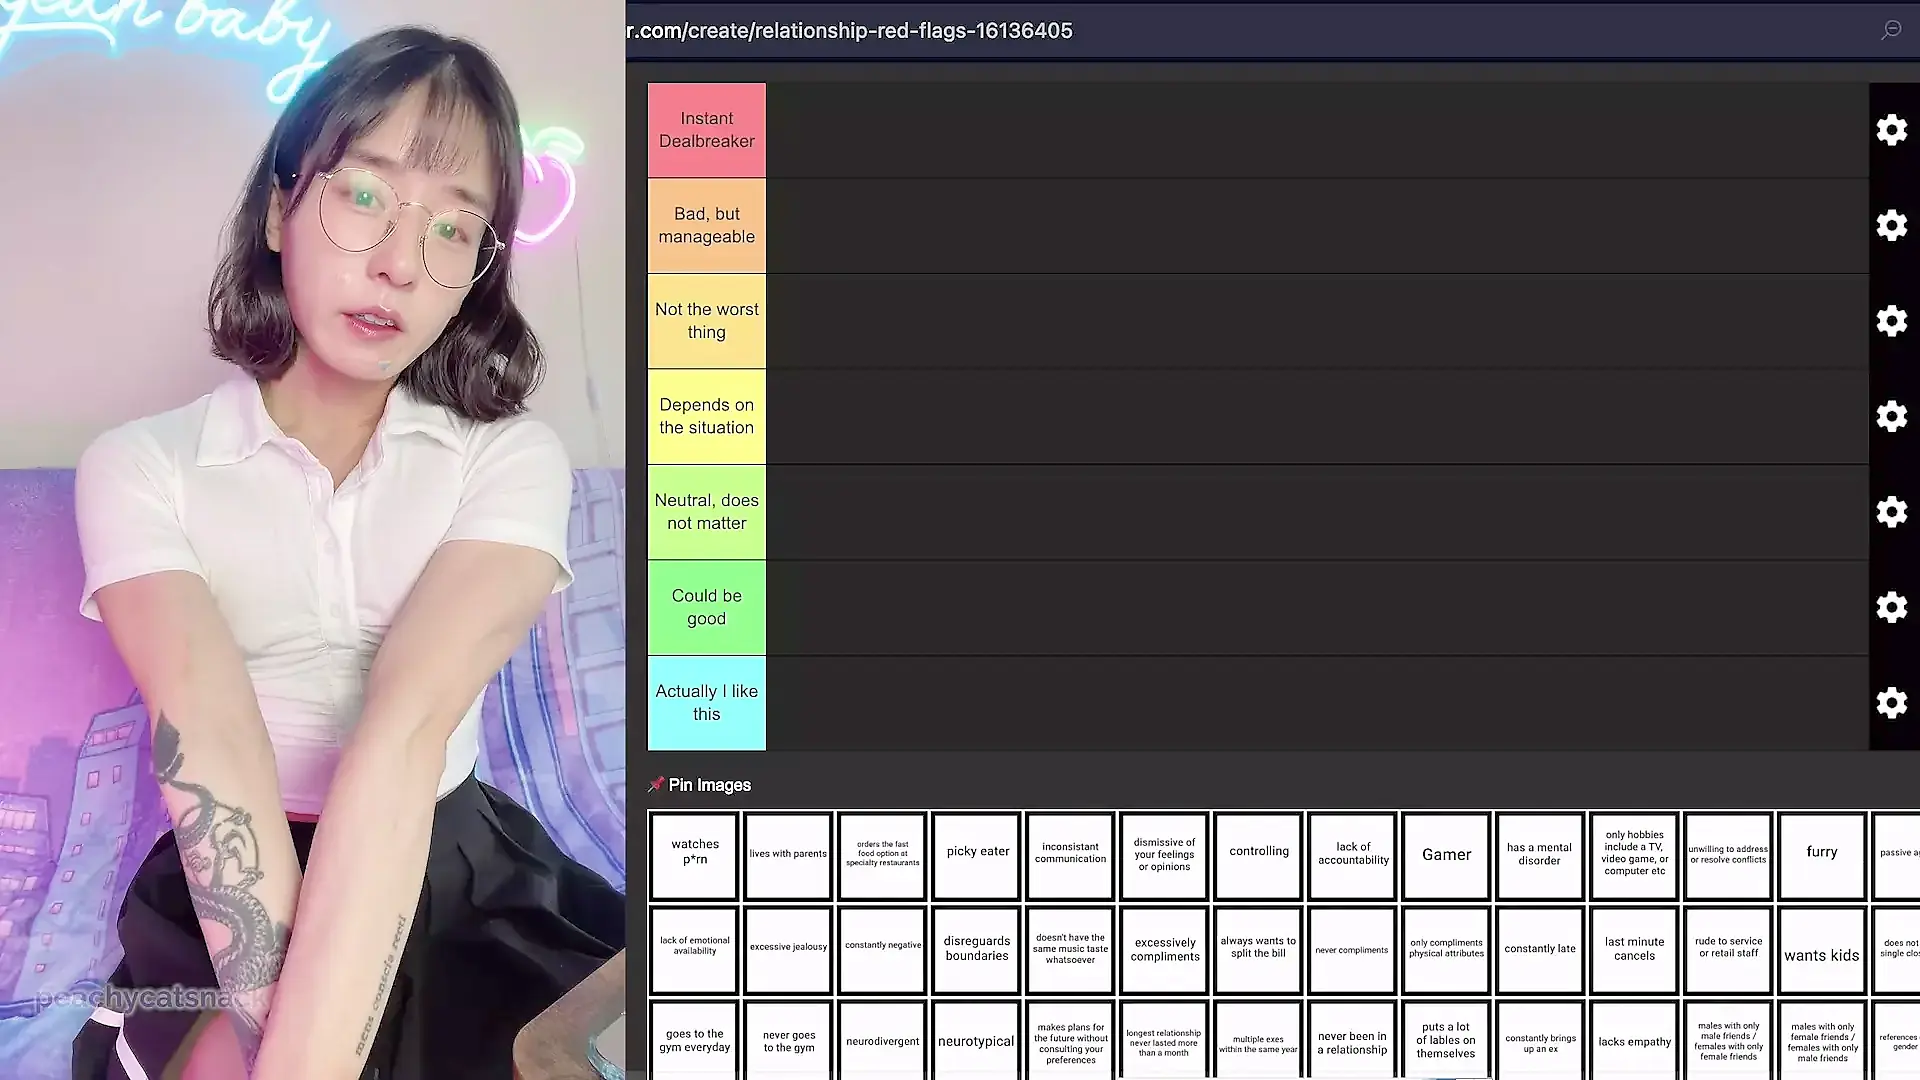1920x1080 pixels.
Task: Open settings gear for Bad but manageable row
Action: click(x=1891, y=225)
